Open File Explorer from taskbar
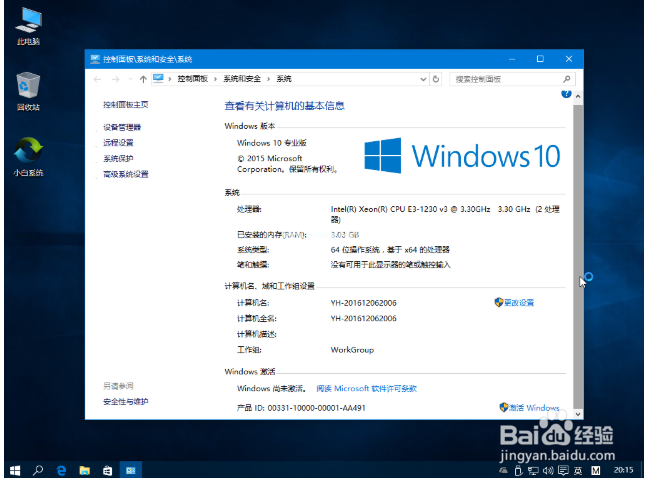 85,470
